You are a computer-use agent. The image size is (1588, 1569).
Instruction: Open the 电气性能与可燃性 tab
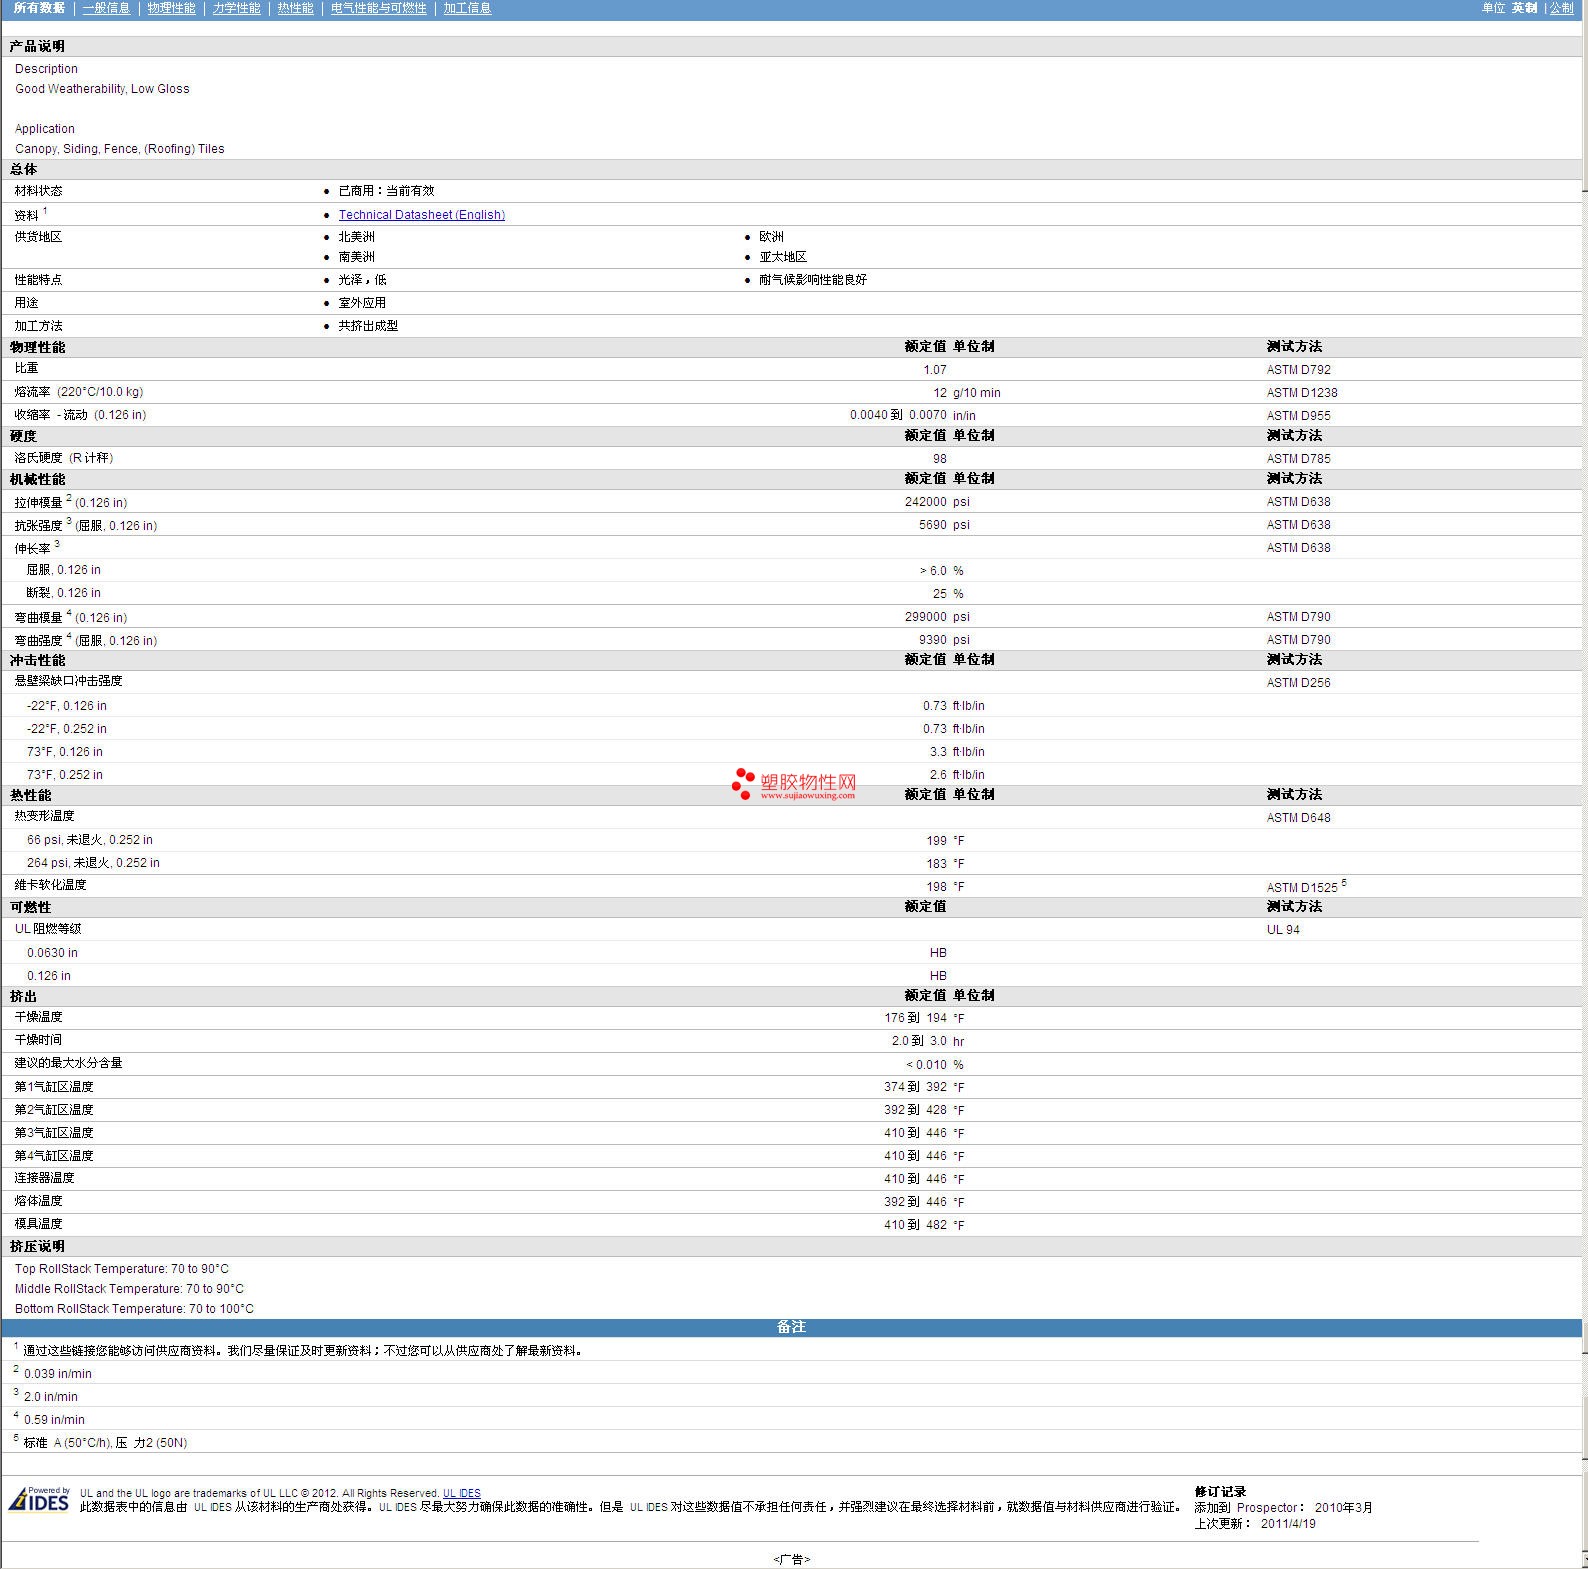378,8
